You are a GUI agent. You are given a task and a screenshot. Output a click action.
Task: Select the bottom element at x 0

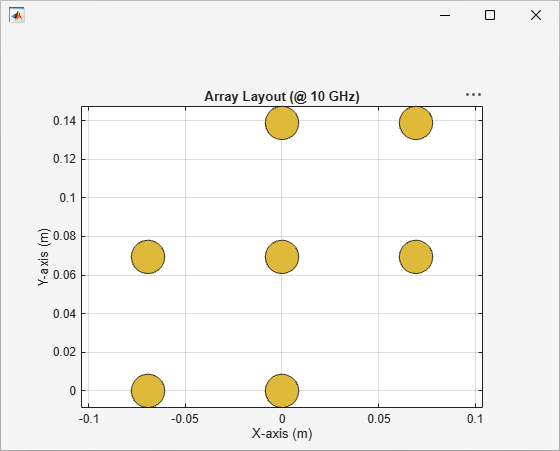[282, 391]
